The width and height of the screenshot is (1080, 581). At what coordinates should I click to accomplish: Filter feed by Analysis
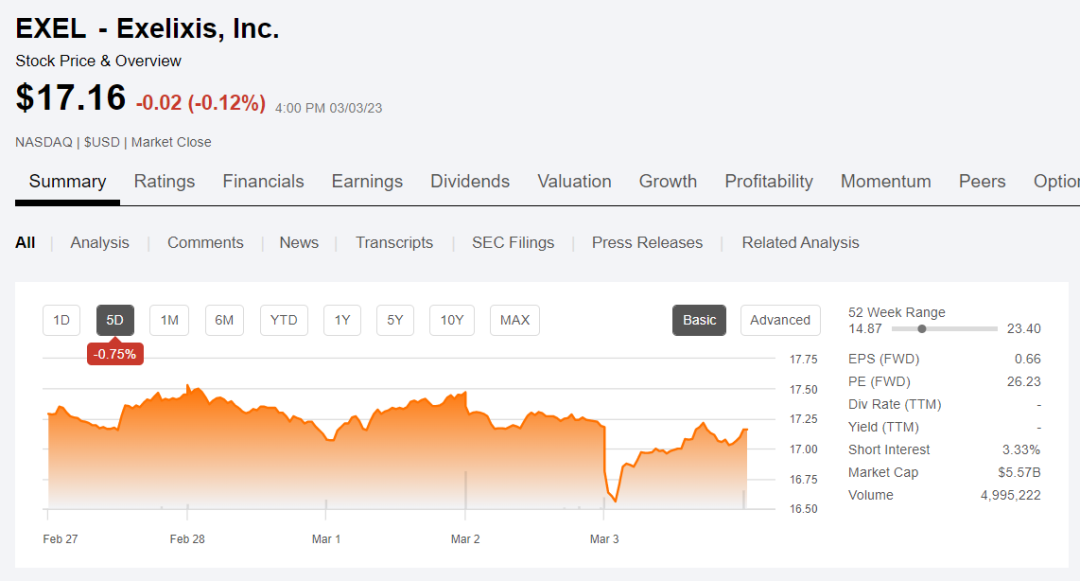(100, 242)
